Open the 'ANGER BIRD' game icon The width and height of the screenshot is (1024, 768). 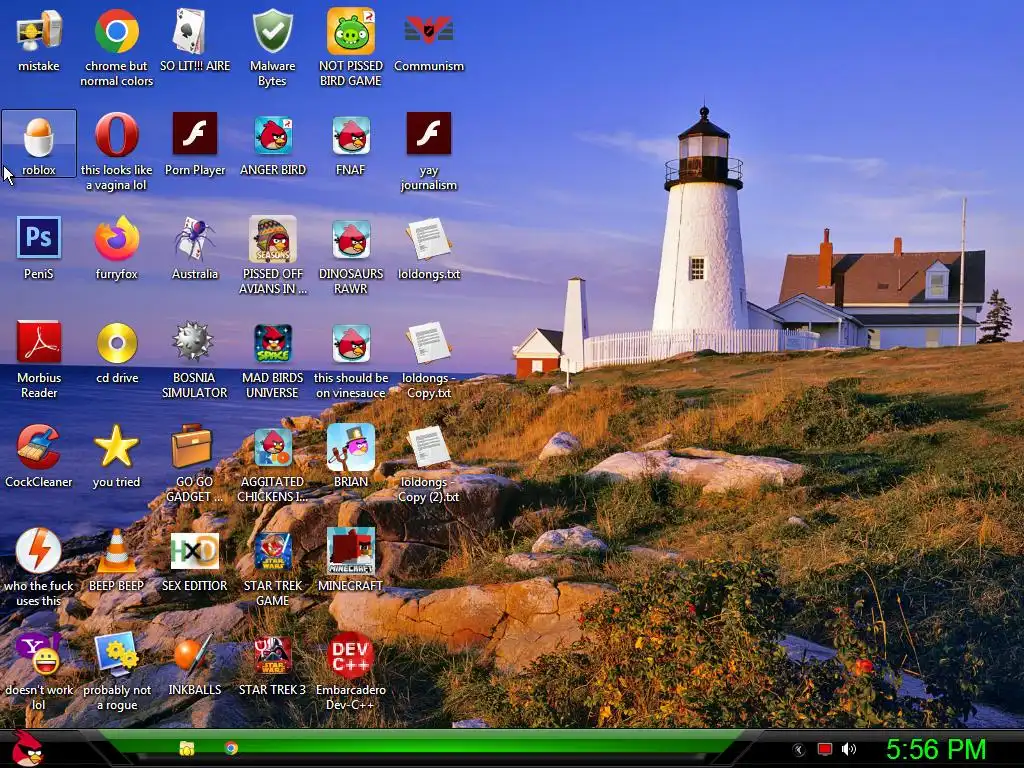(x=273, y=135)
